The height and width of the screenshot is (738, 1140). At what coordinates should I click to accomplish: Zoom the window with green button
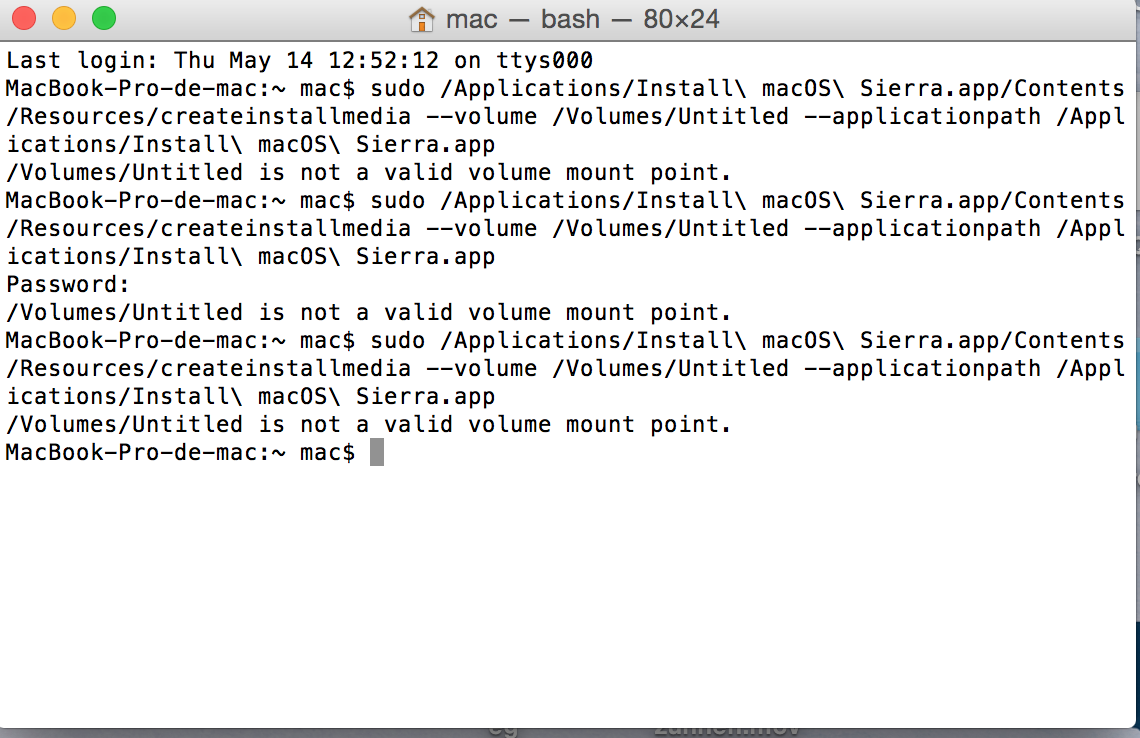tap(103, 18)
